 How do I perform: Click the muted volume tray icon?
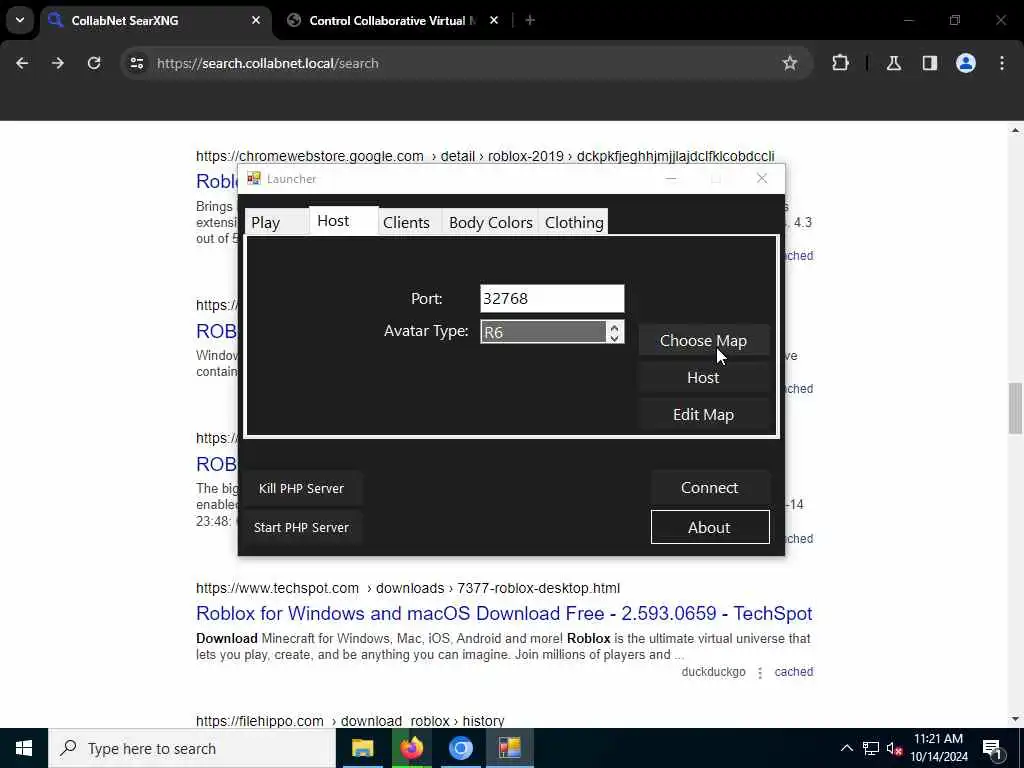894,748
